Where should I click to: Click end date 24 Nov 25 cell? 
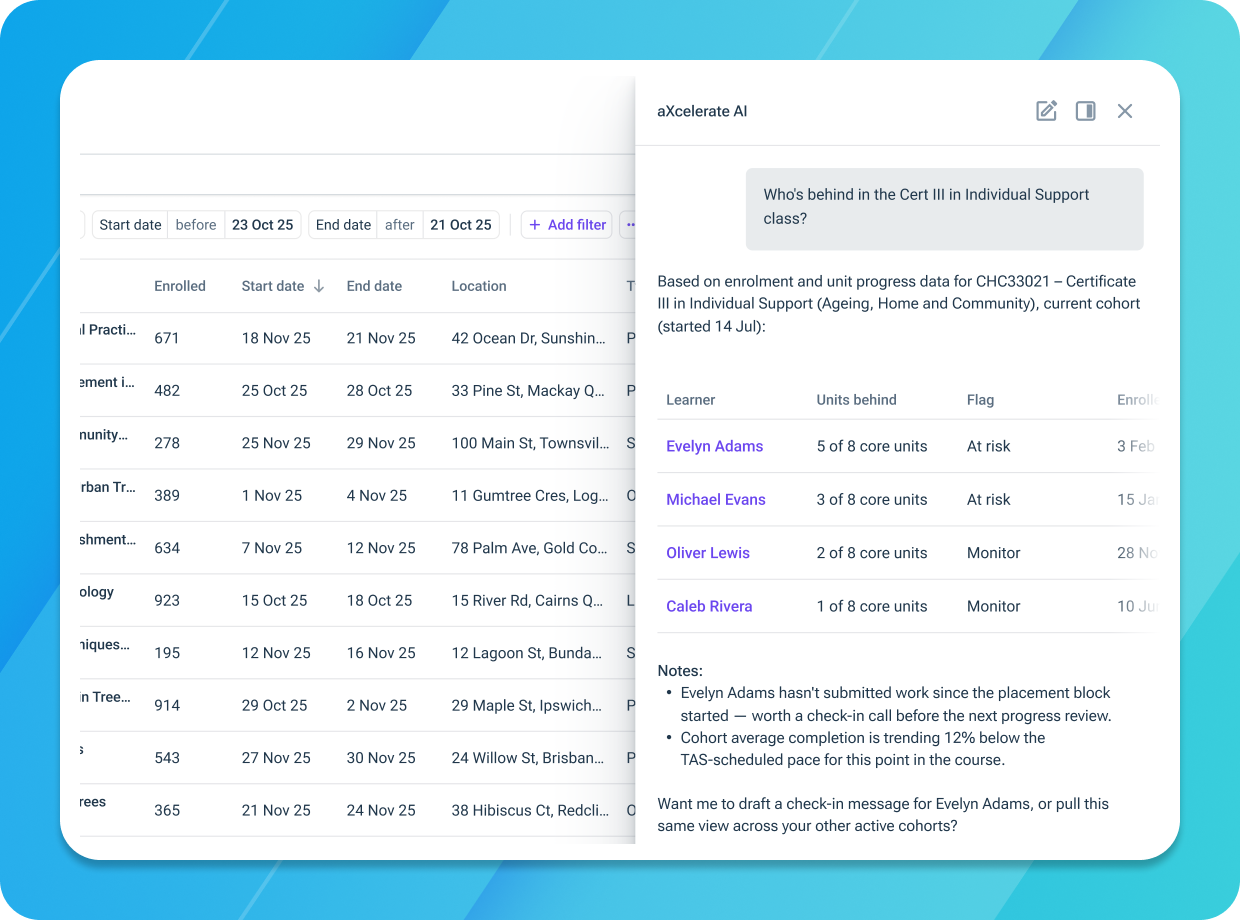[x=381, y=810]
